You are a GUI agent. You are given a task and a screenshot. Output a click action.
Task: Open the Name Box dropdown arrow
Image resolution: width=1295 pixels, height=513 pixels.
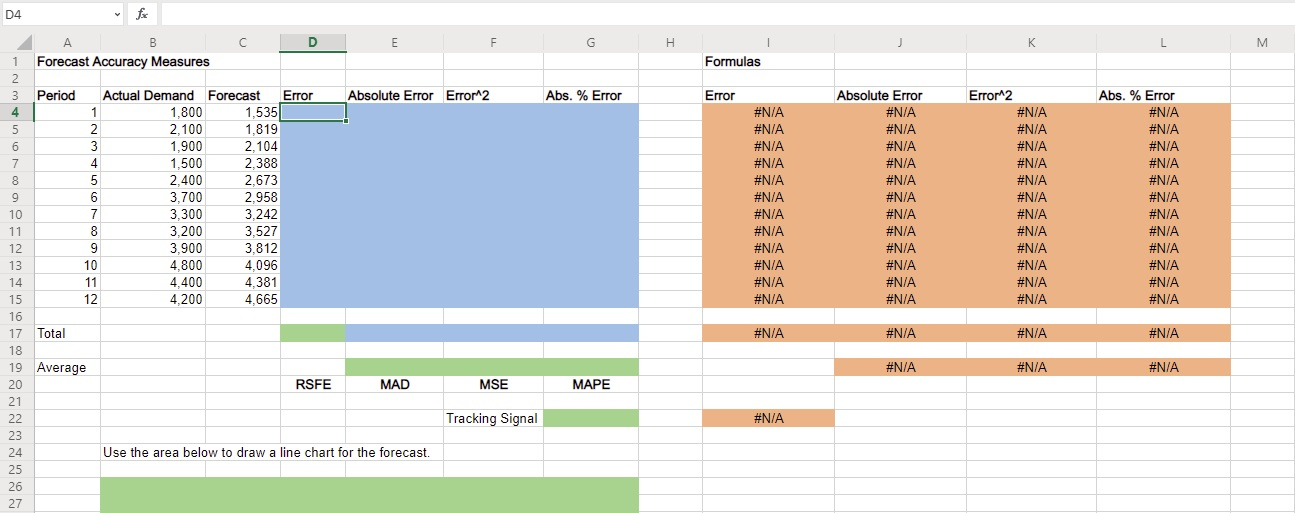(116, 15)
